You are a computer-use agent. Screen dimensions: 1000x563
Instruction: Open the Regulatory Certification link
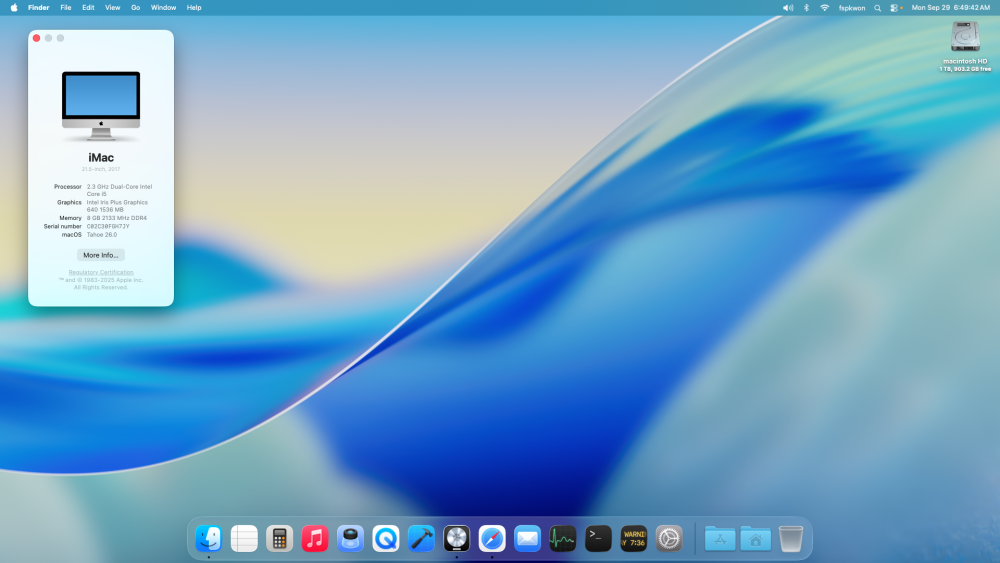coord(101,272)
